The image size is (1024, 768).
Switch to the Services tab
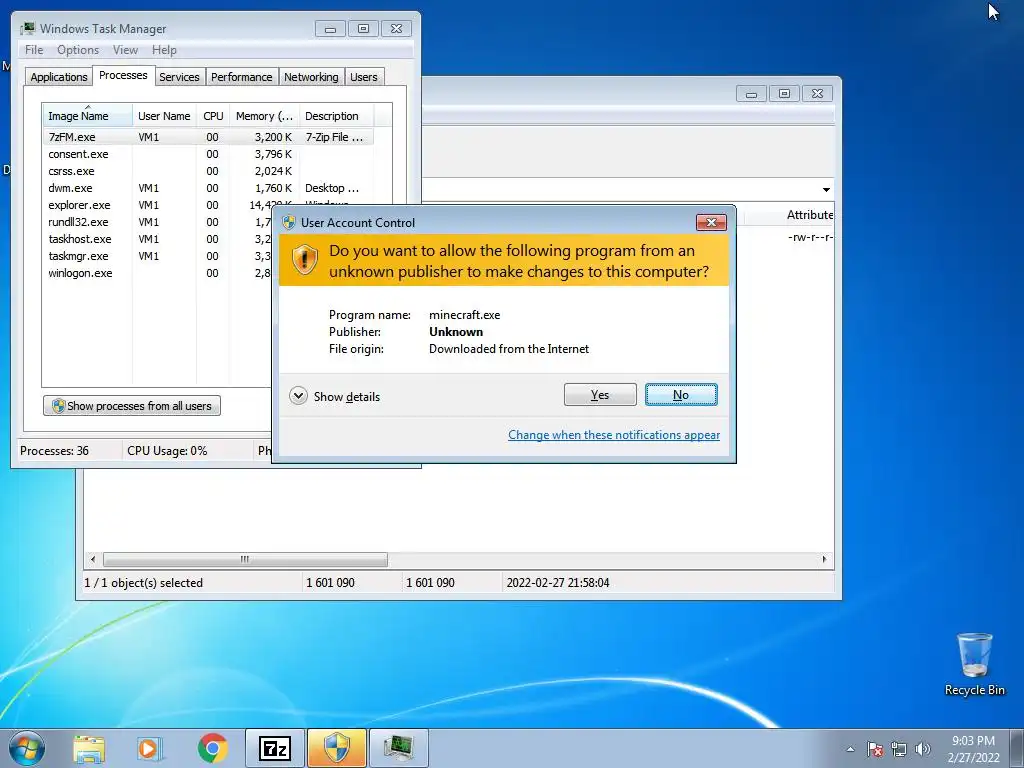(x=179, y=77)
